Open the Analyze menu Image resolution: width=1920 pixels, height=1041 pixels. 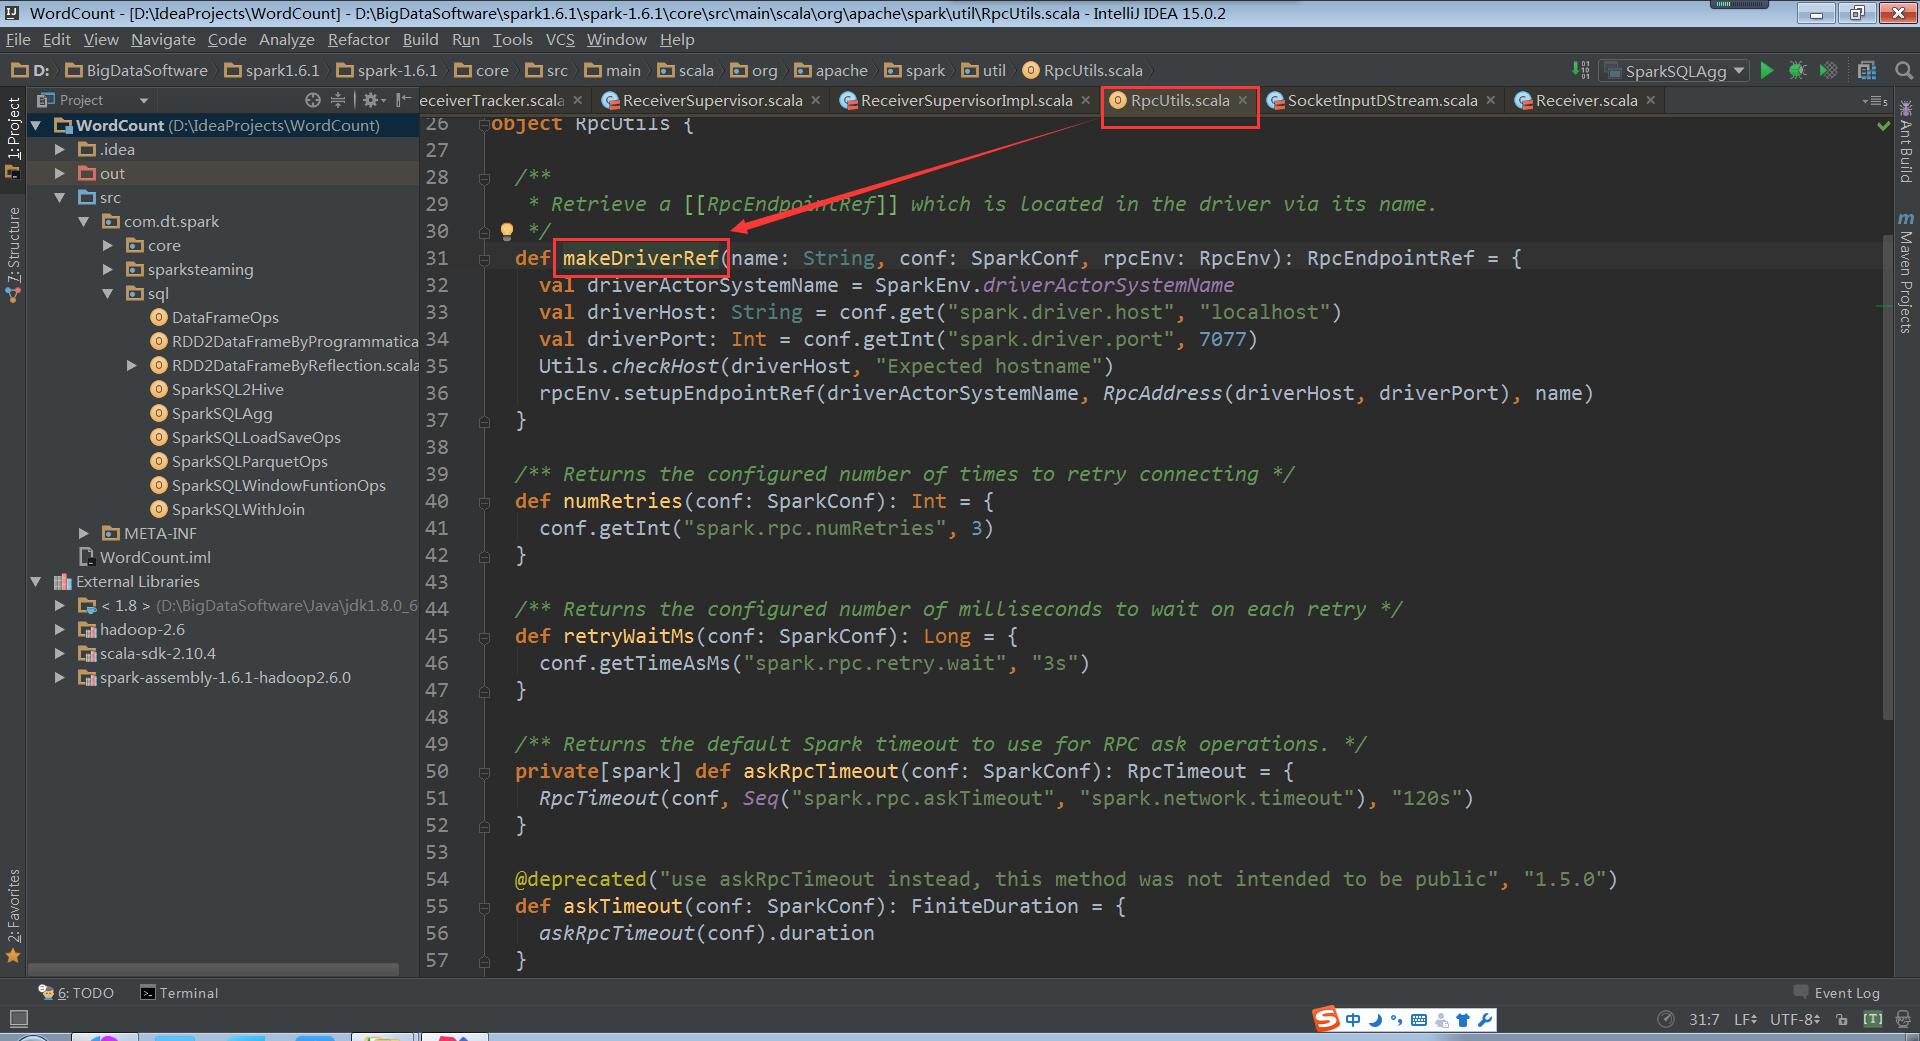[286, 39]
